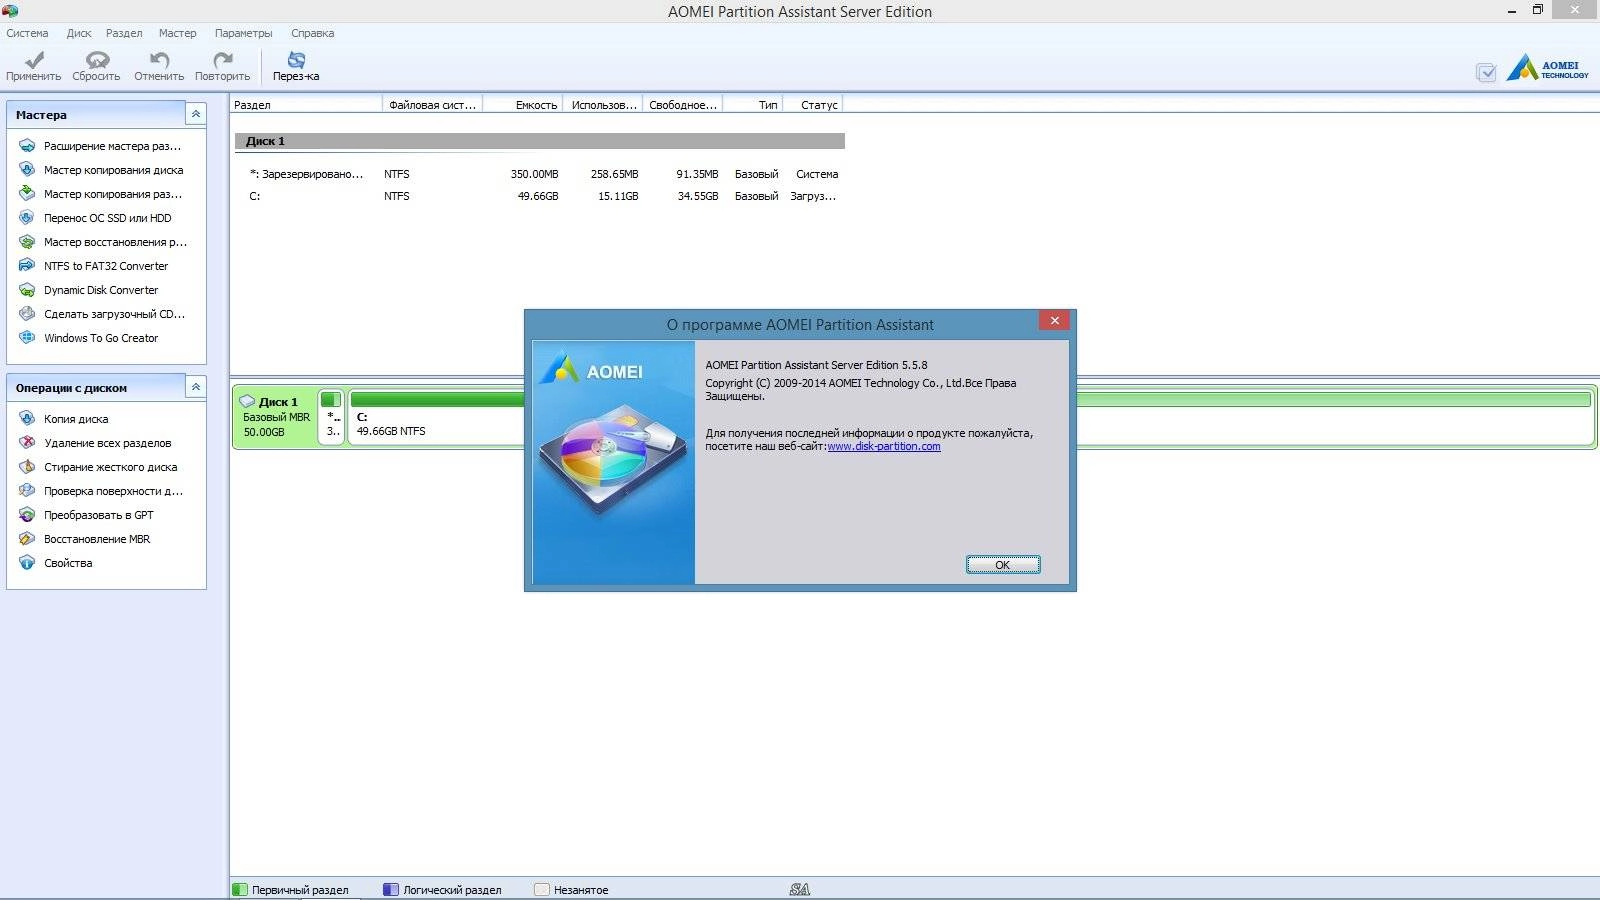1600x900 pixels.
Task: Click the Сбросить (Discard) toolbar icon
Action: coord(96,60)
